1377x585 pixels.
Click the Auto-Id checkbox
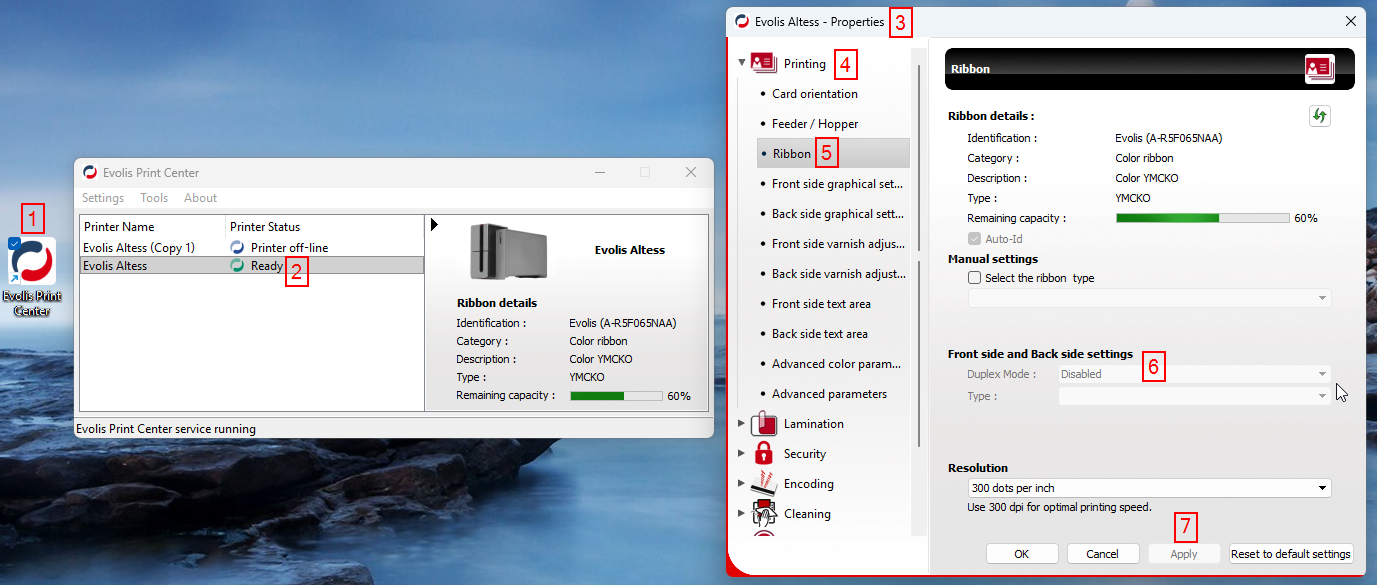(x=974, y=239)
